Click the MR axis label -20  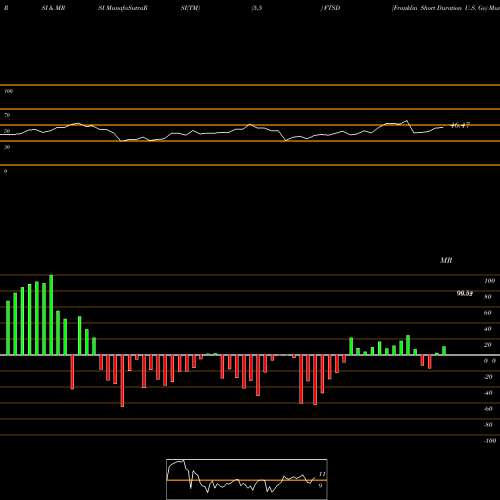[488, 377]
